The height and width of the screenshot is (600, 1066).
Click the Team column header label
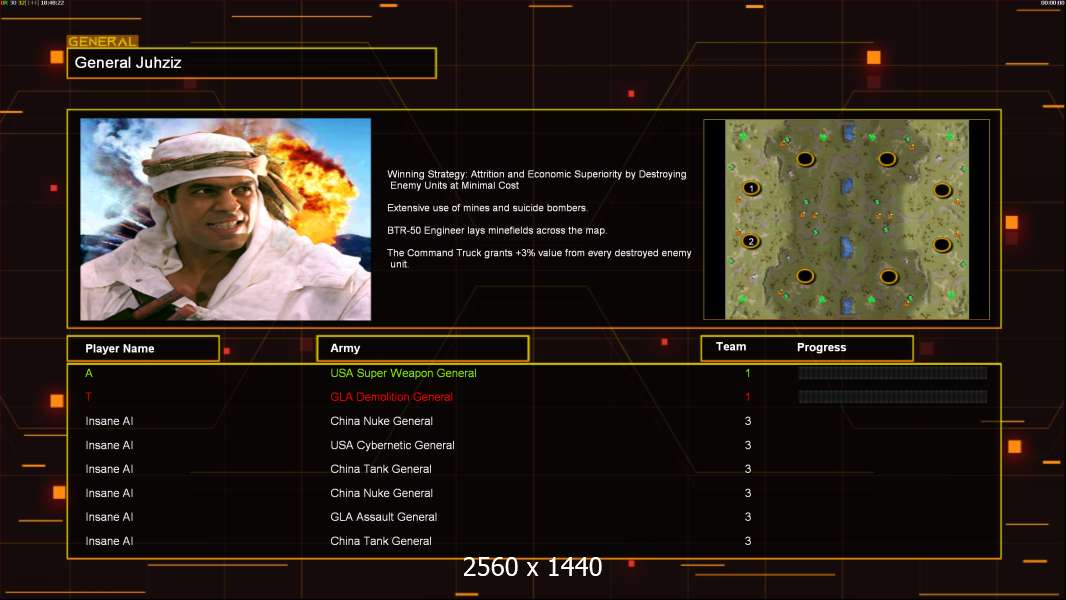tap(731, 347)
